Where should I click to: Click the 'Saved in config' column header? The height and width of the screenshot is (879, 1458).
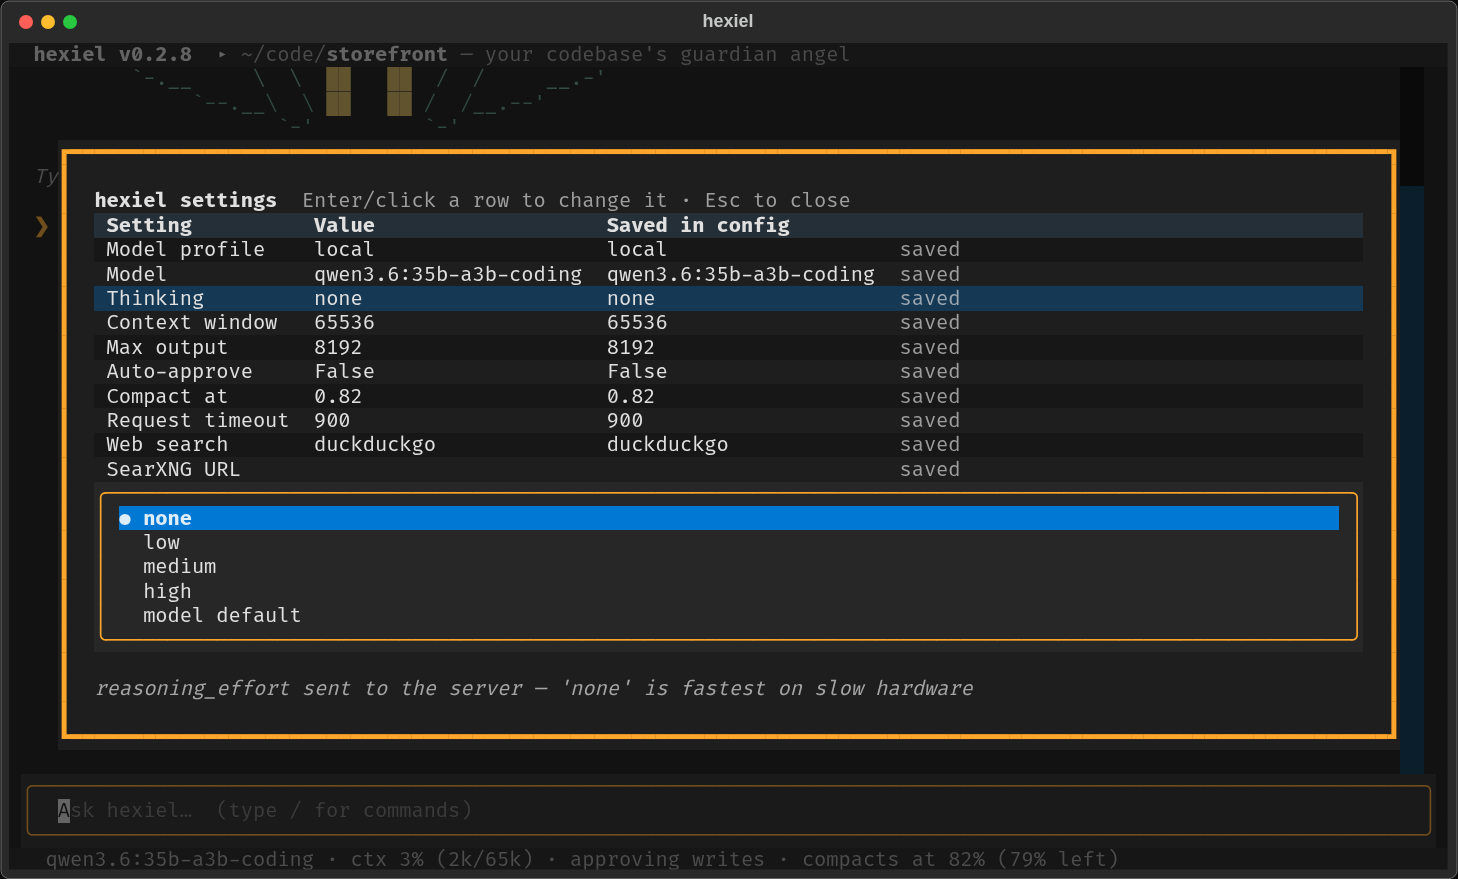tap(698, 225)
